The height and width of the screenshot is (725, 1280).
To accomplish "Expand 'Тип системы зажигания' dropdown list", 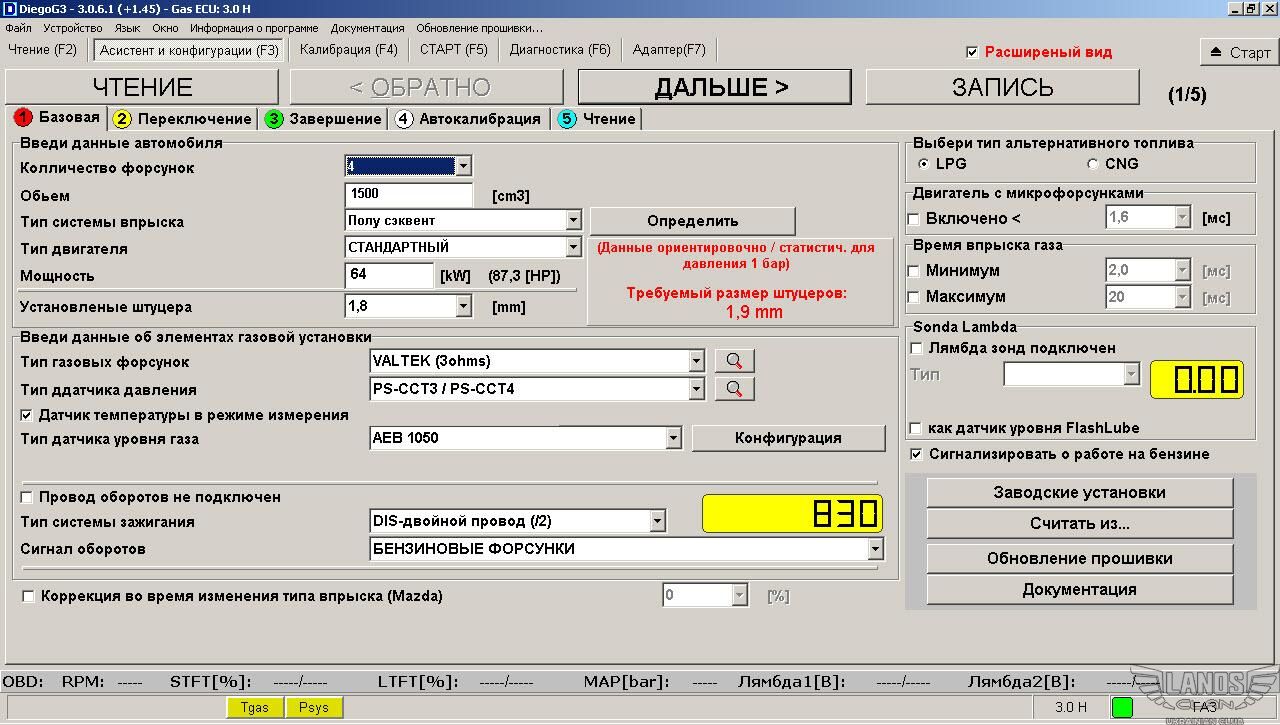I will coord(657,521).
